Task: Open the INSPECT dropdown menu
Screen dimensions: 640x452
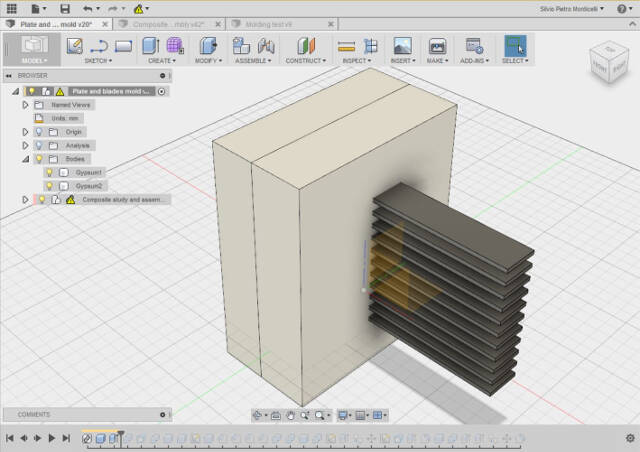Action: (x=356, y=60)
